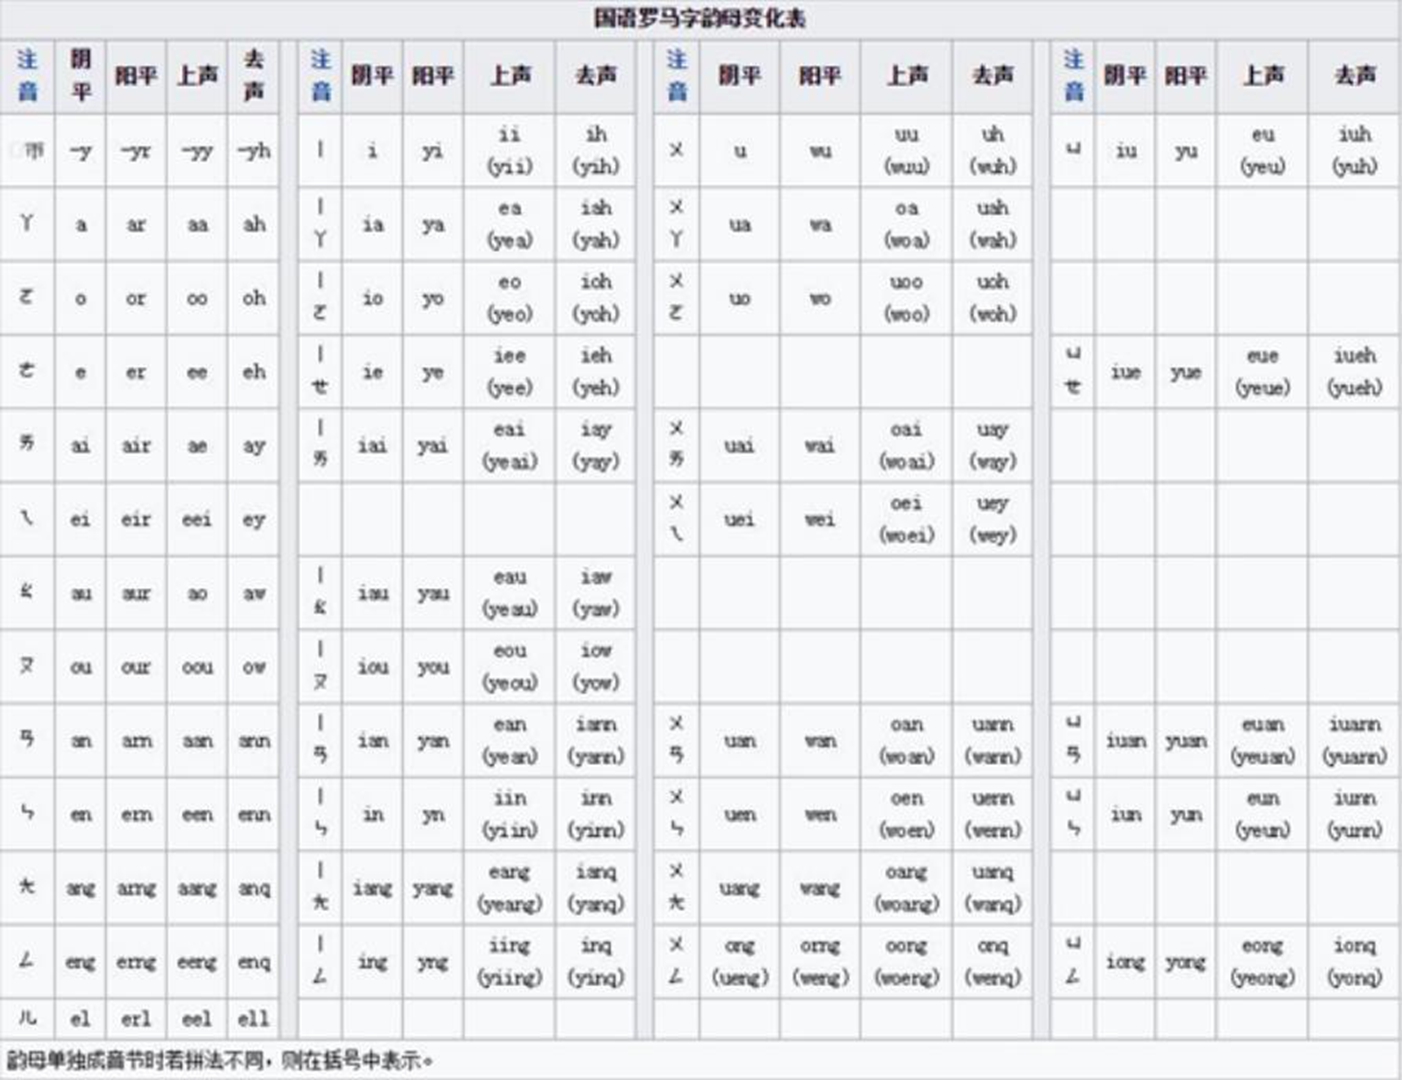Image resolution: width=1402 pixels, height=1080 pixels.
Task: Select the "eei" cell
Action: pyautogui.click(x=197, y=520)
